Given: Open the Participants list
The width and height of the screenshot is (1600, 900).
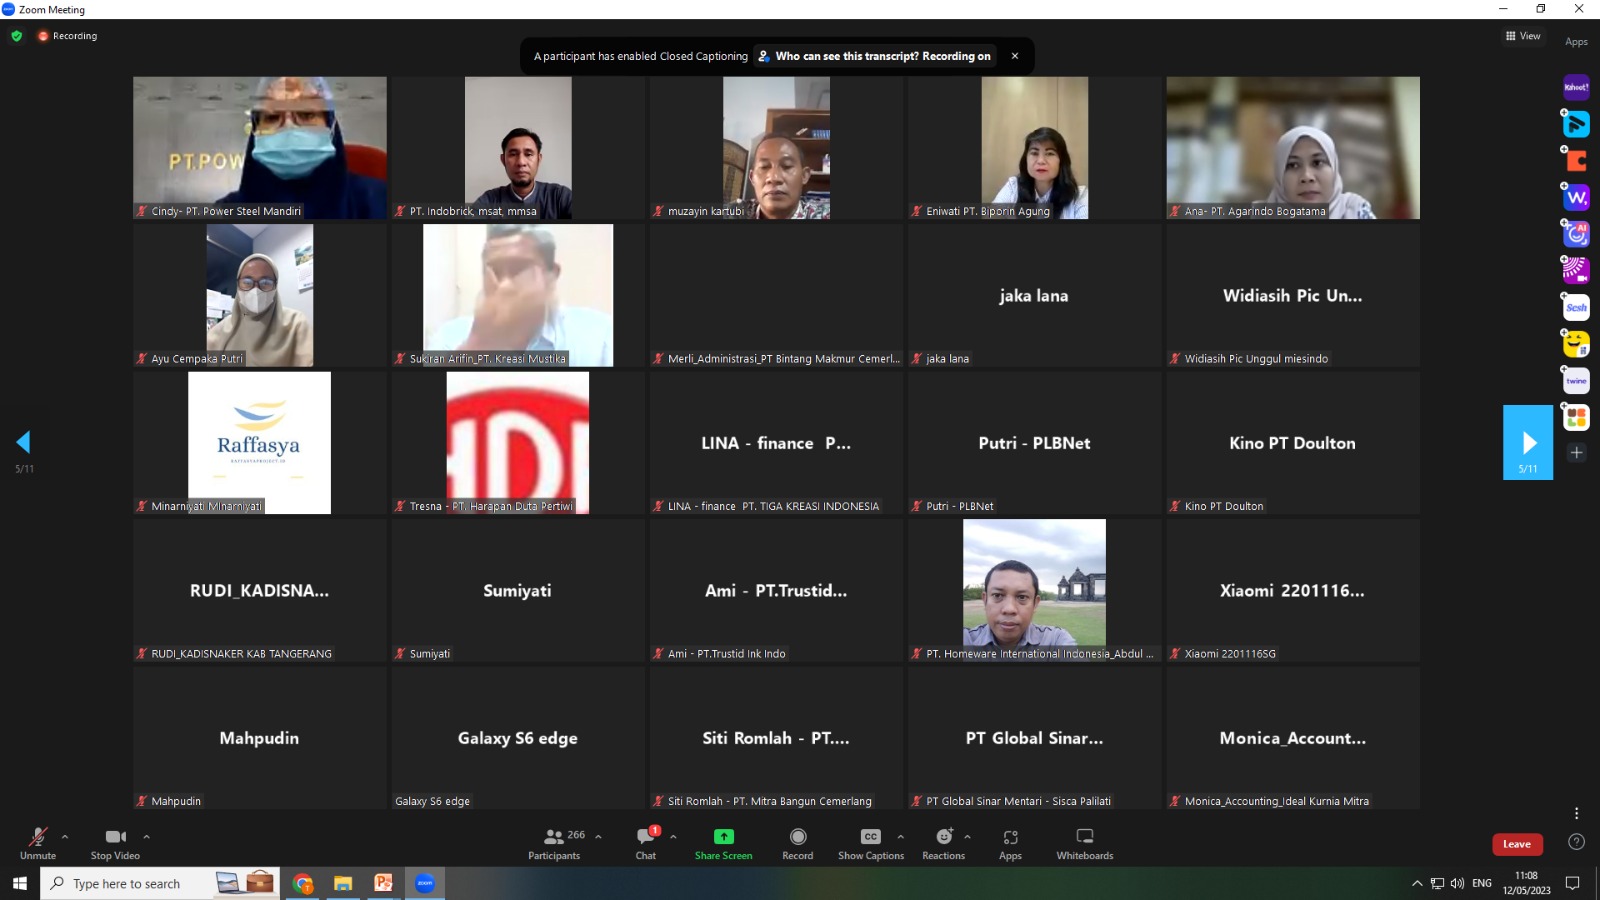Looking at the screenshot, I should click(554, 842).
